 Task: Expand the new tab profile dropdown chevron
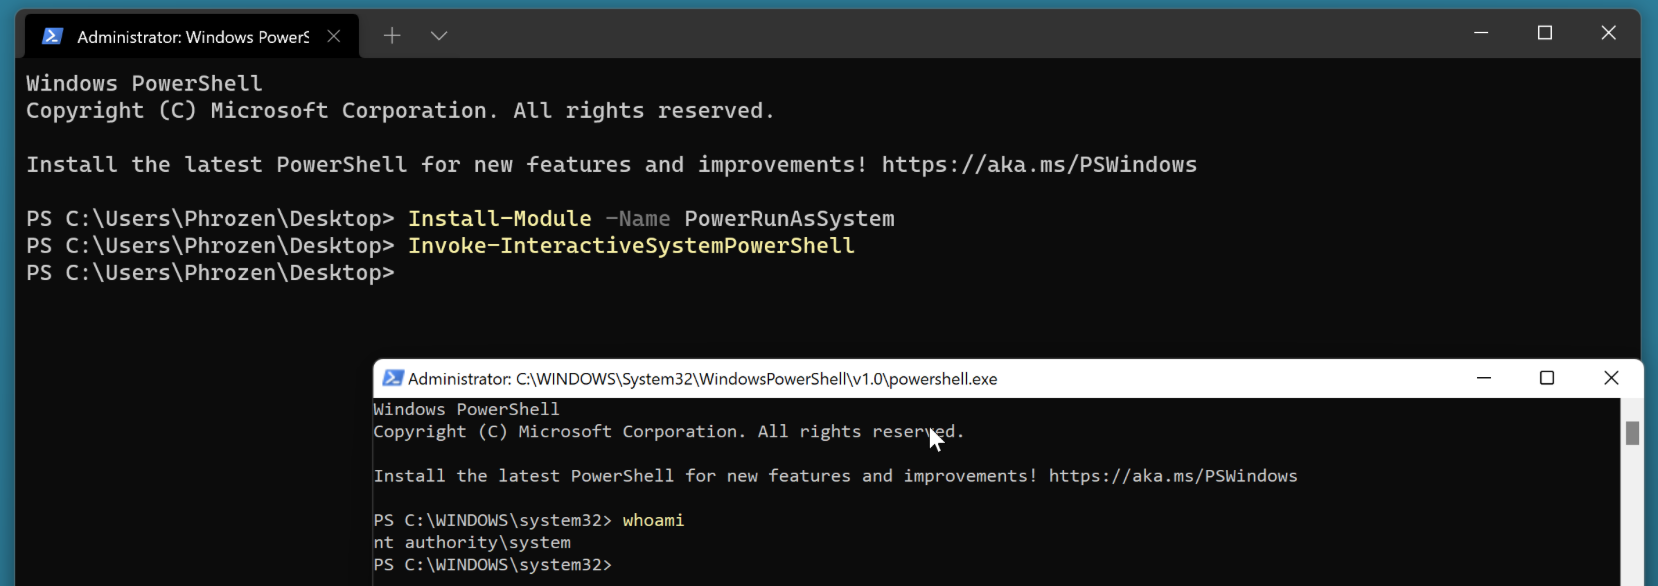click(x=439, y=36)
